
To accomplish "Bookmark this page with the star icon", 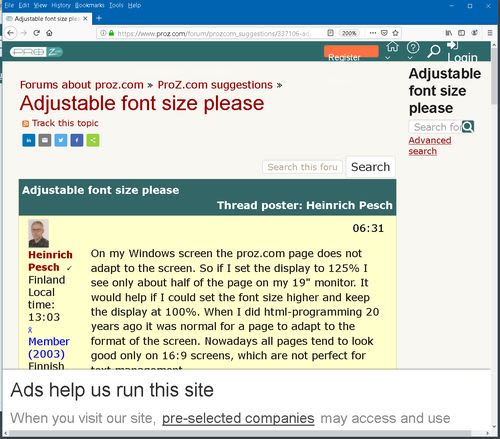I will 395,33.
